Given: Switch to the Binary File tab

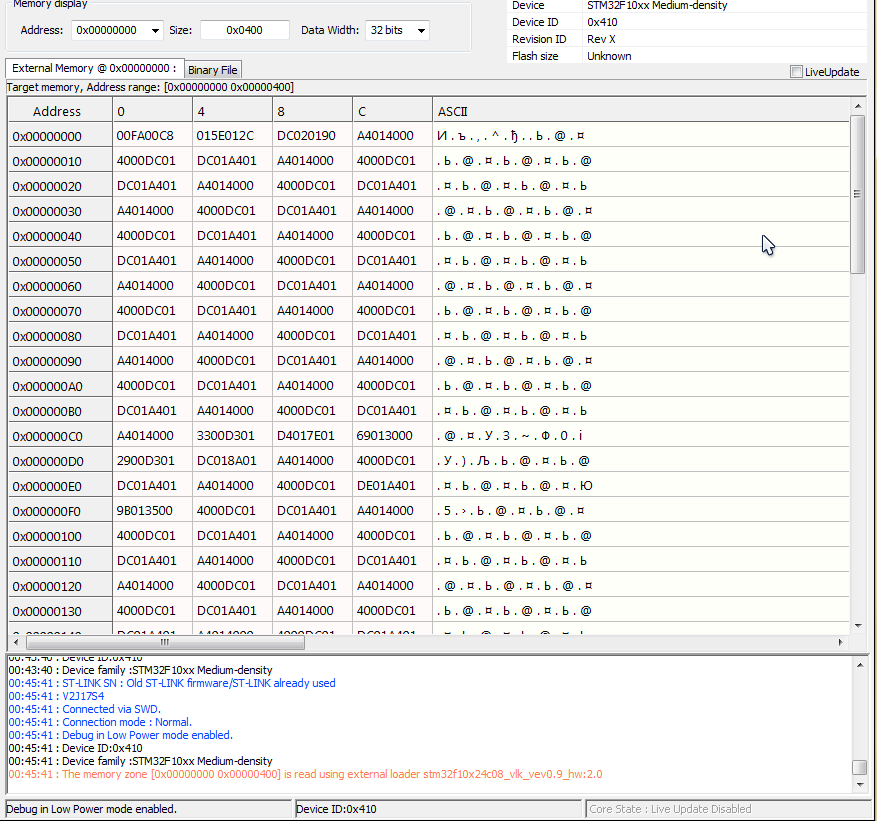Looking at the screenshot, I should click(213, 70).
